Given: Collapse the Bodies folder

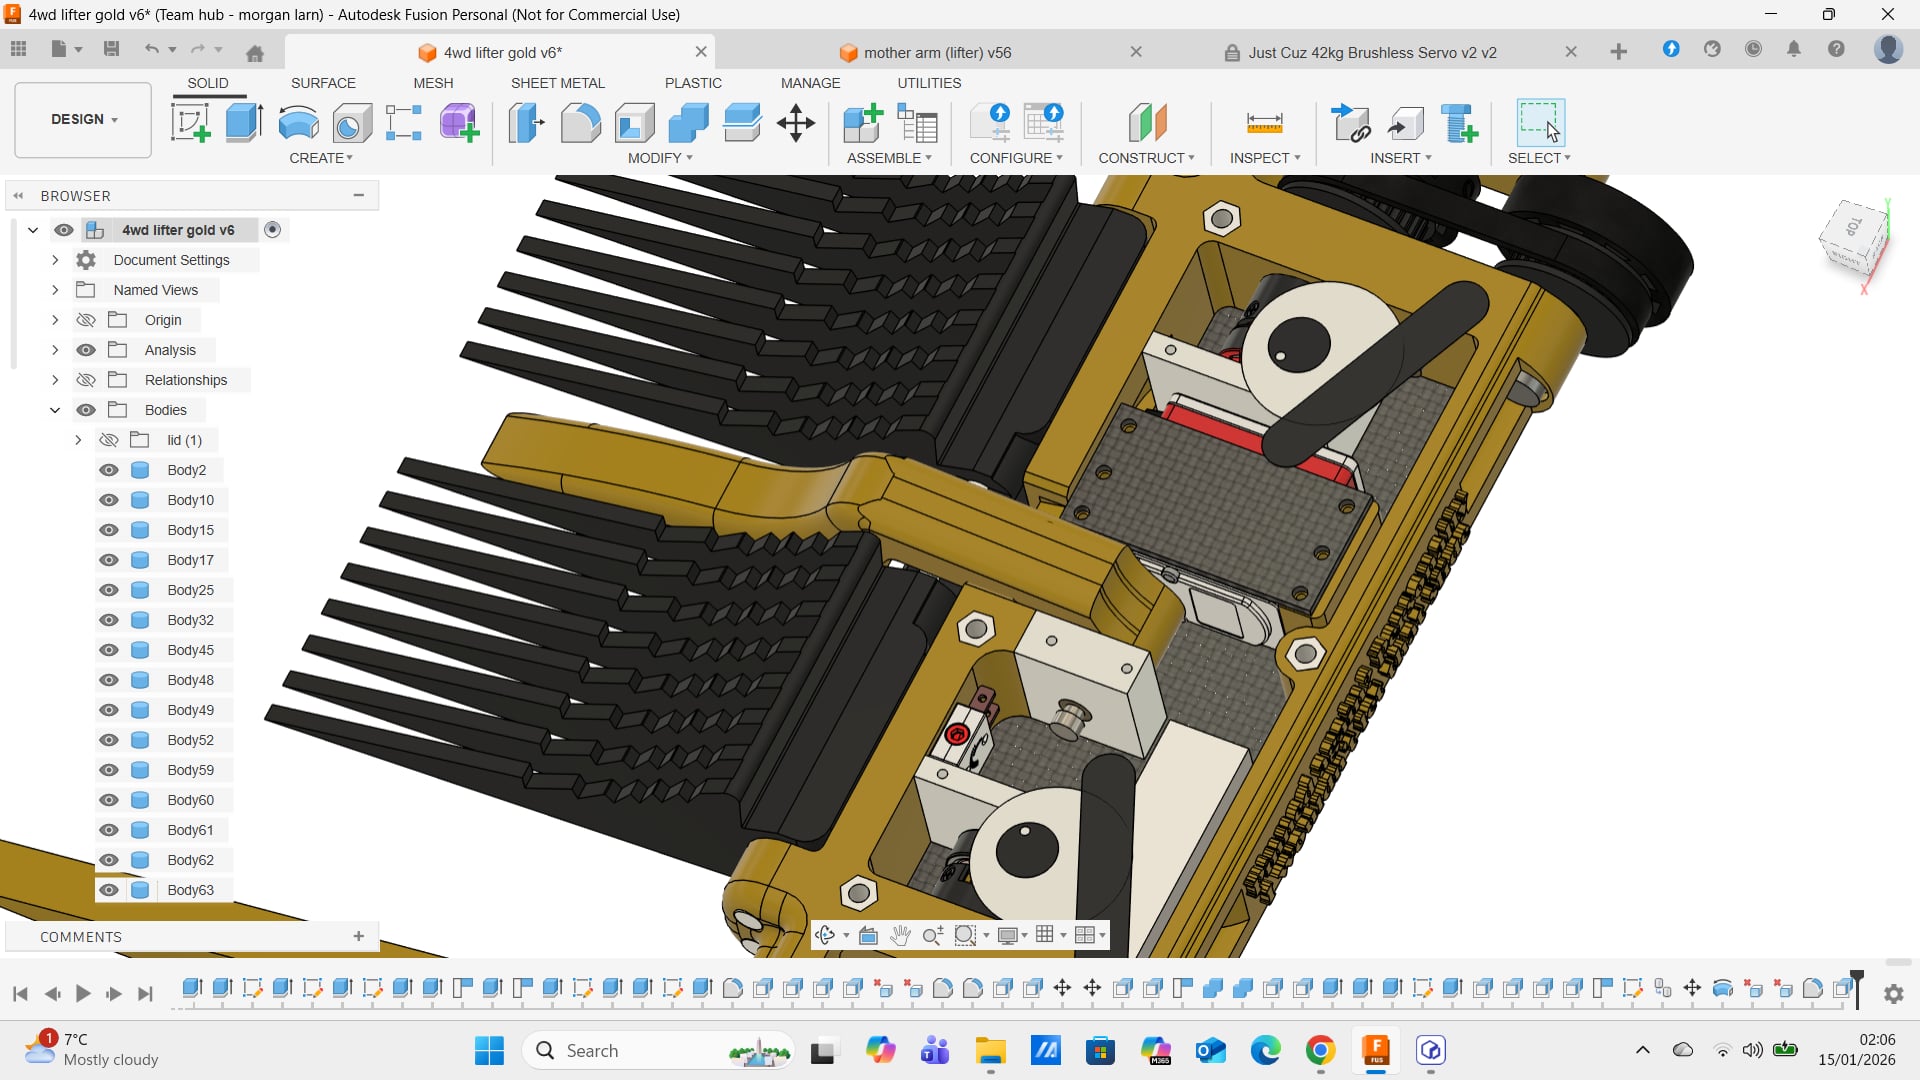Looking at the screenshot, I should (x=55, y=410).
